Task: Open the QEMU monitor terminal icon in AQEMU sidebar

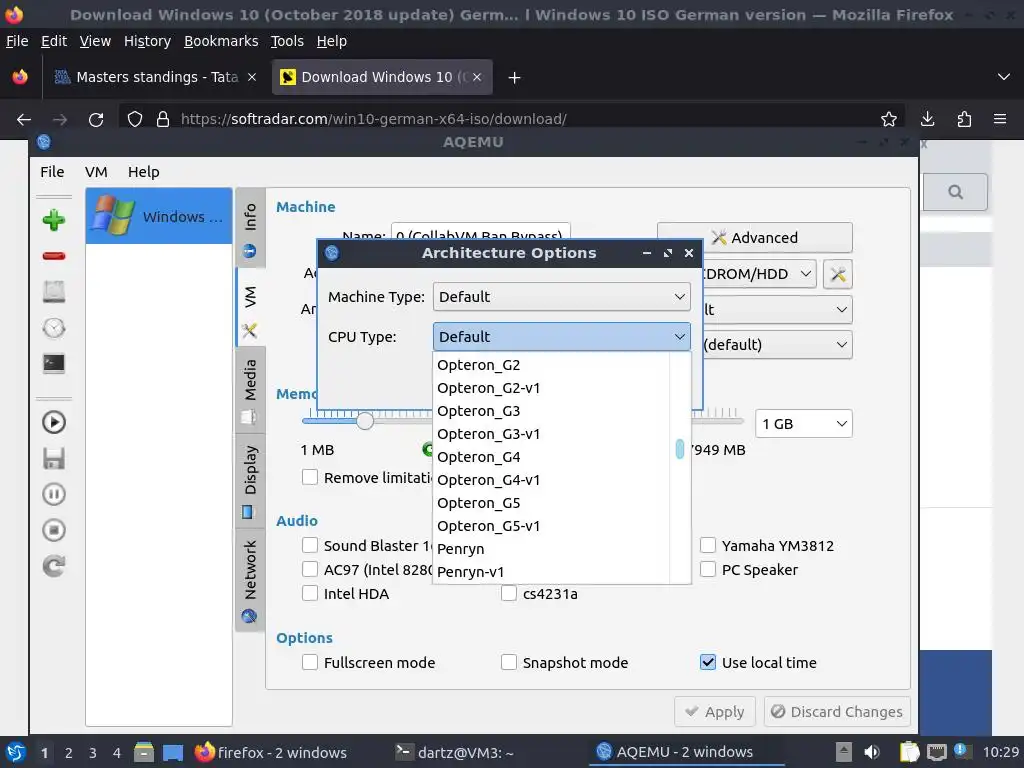Action: coord(54,363)
